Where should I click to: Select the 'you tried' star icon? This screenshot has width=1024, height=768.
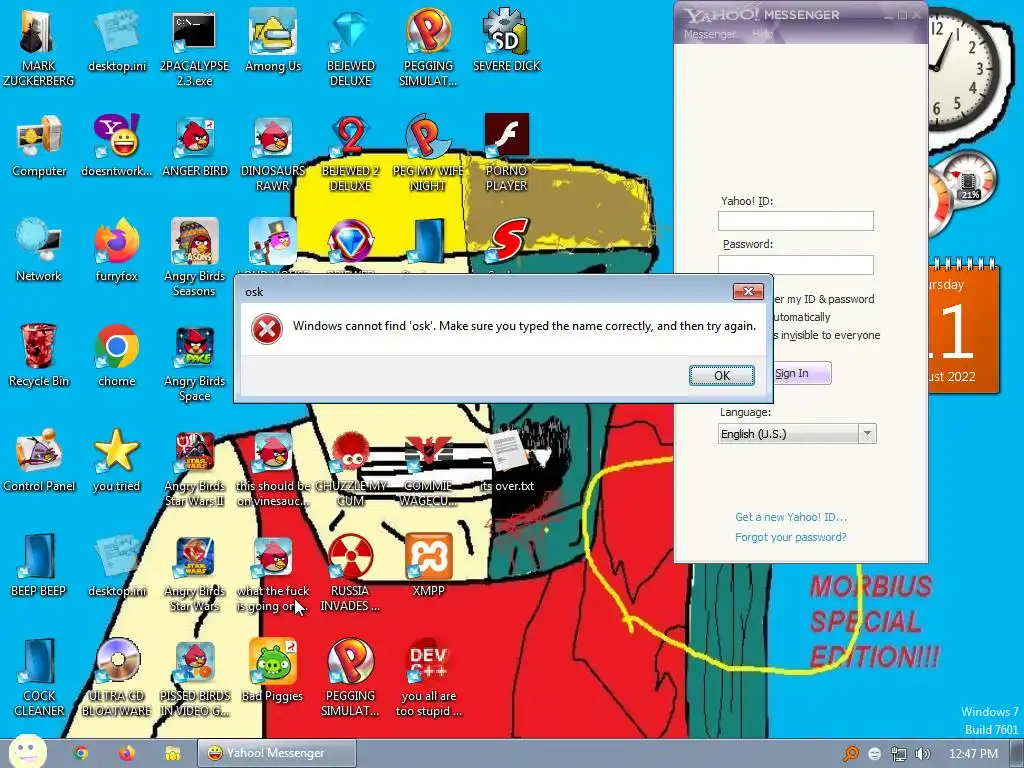pyautogui.click(x=116, y=461)
